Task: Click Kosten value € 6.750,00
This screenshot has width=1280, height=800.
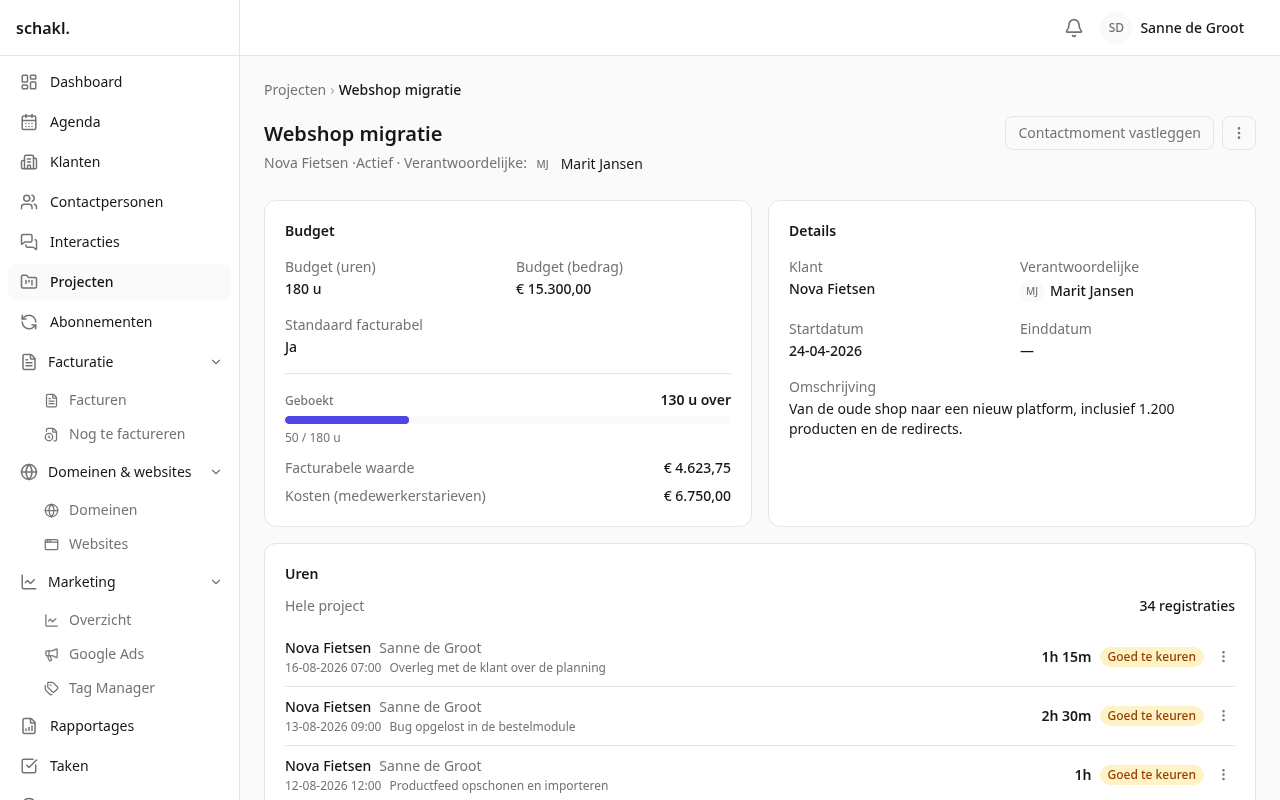Action: tap(697, 496)
